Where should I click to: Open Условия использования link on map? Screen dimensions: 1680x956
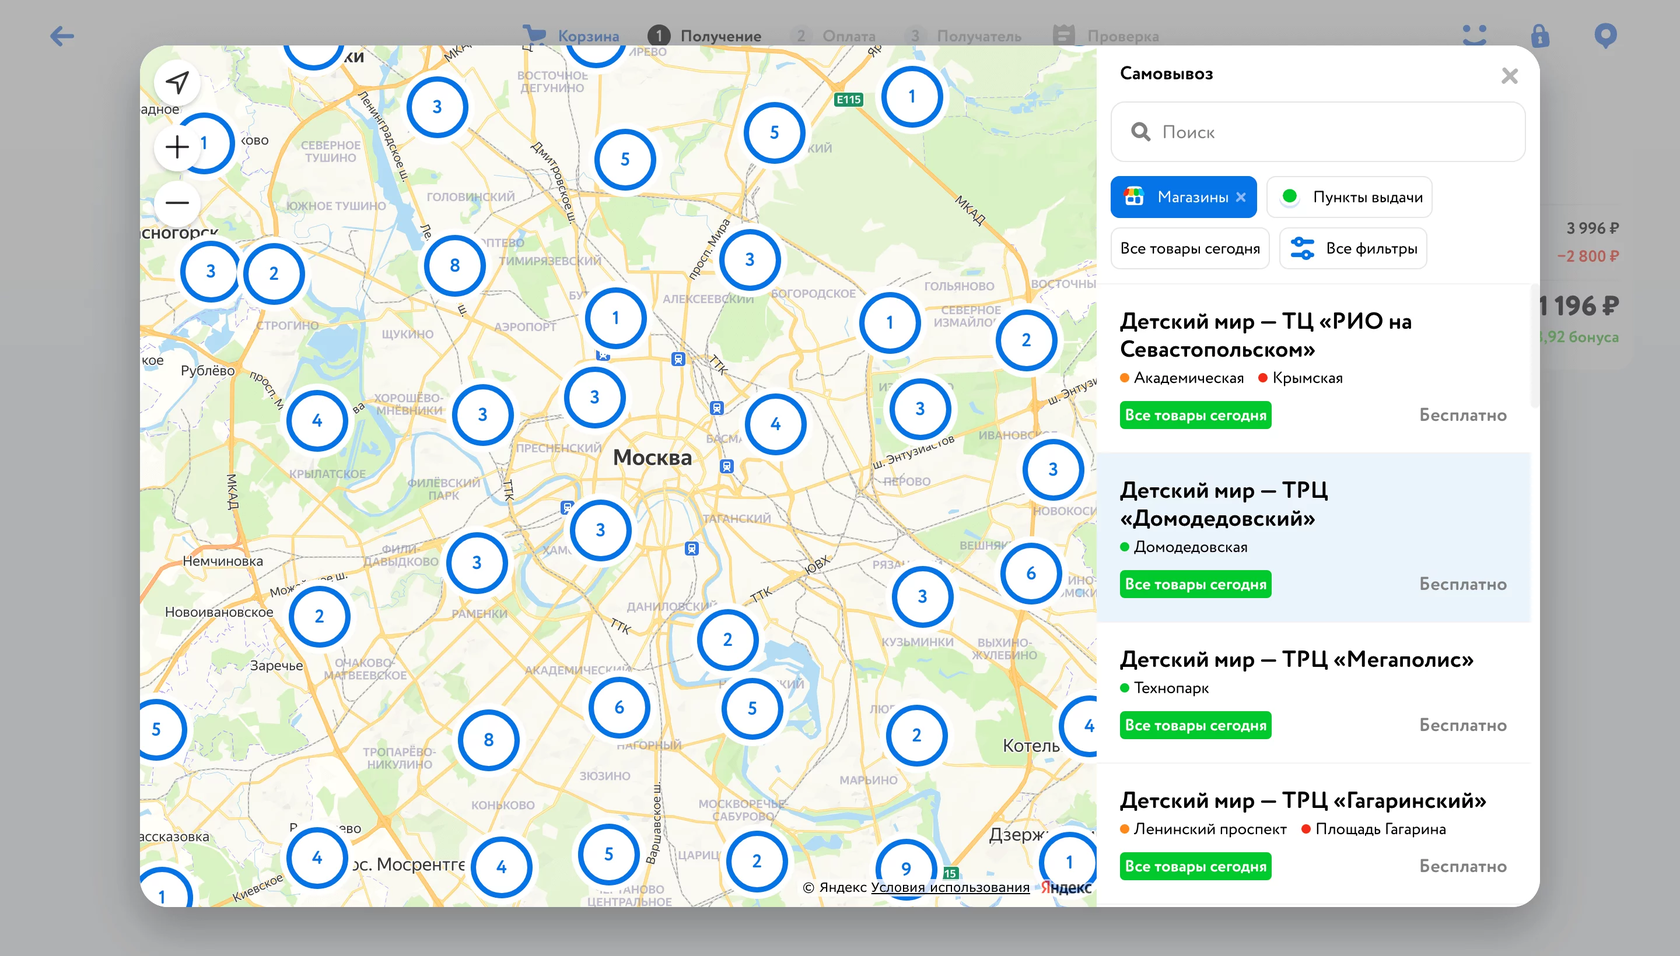click(950, 887)
